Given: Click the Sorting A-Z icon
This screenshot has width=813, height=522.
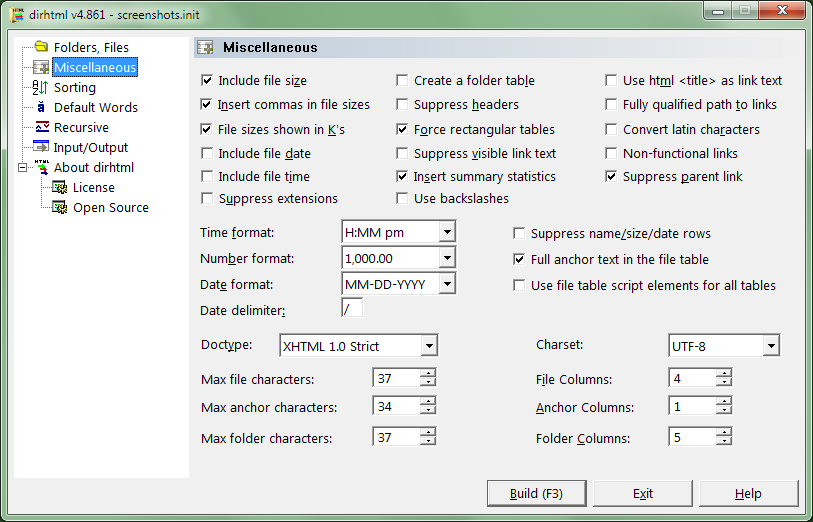Looking at the screenshot, I should (x=40, y=87).
